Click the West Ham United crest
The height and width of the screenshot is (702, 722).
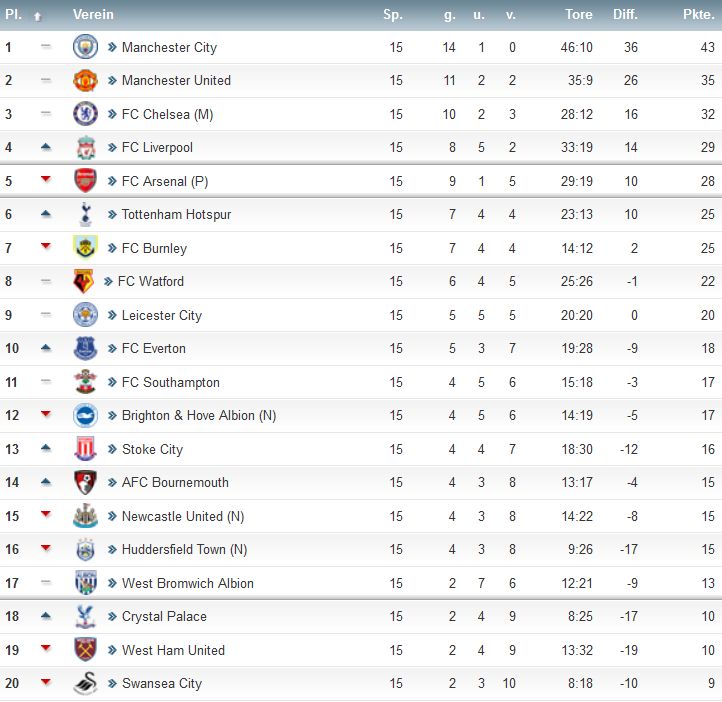85,650
